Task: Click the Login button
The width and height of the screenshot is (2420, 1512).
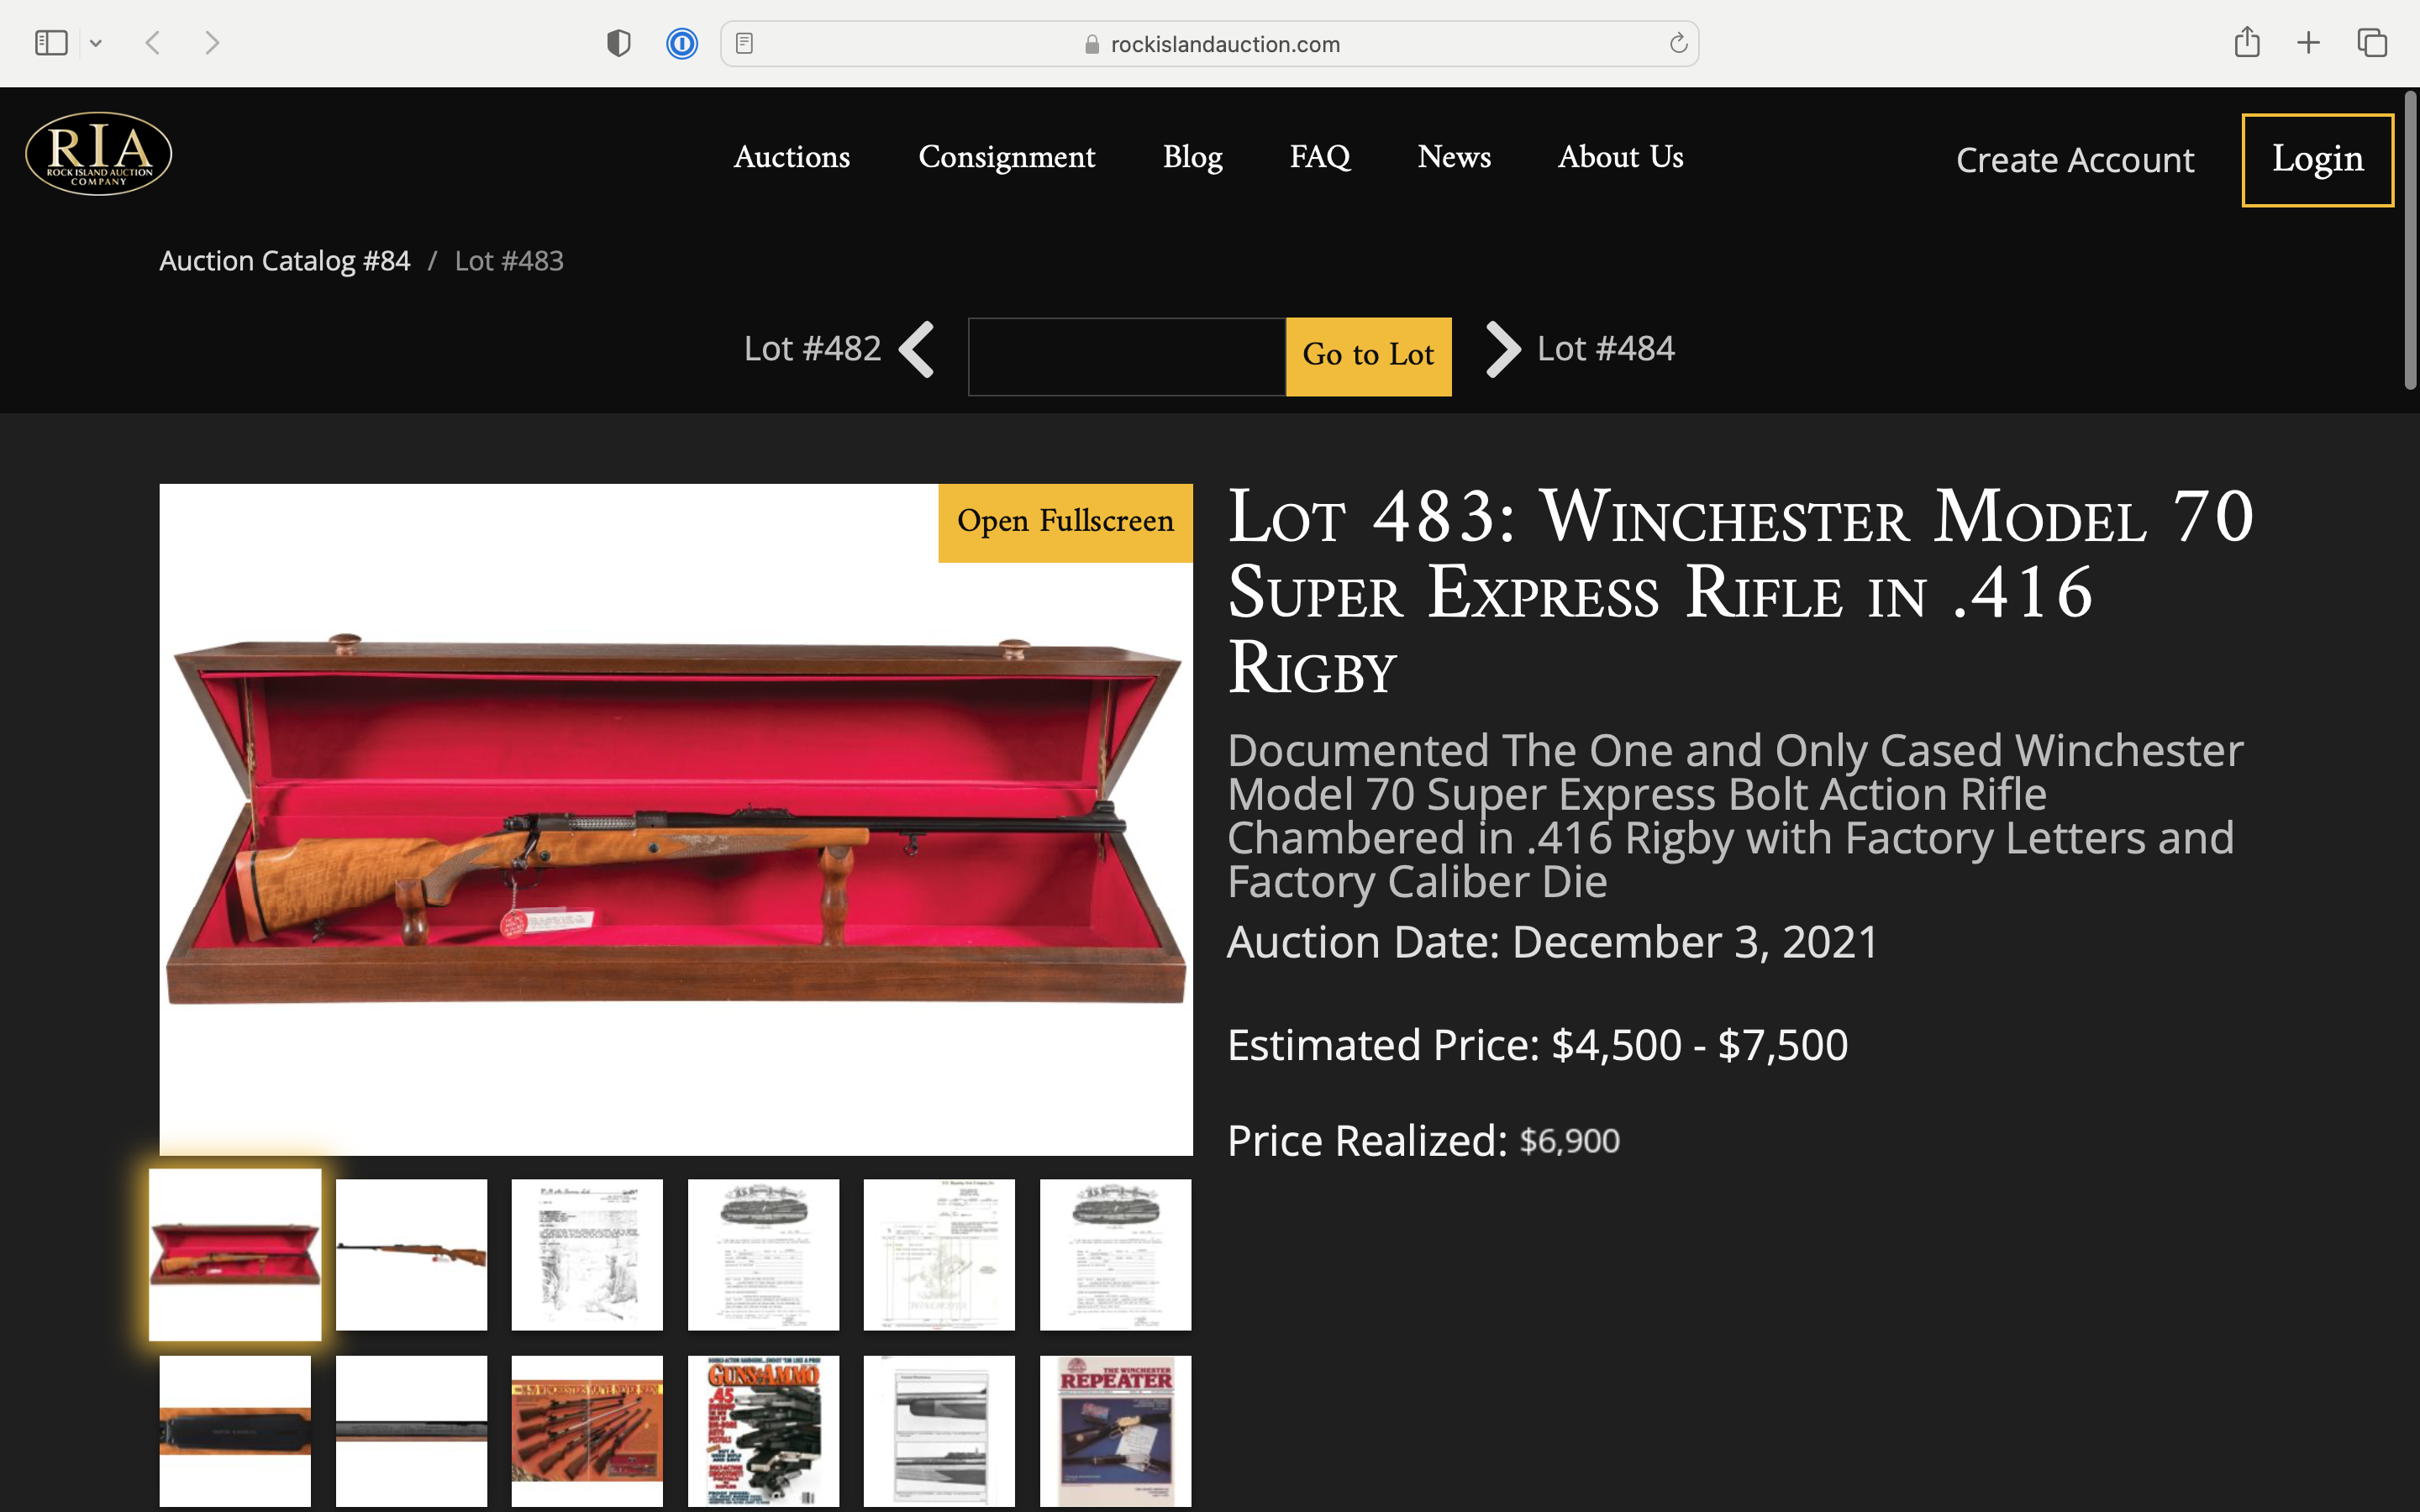Action: pos(2317,160)
